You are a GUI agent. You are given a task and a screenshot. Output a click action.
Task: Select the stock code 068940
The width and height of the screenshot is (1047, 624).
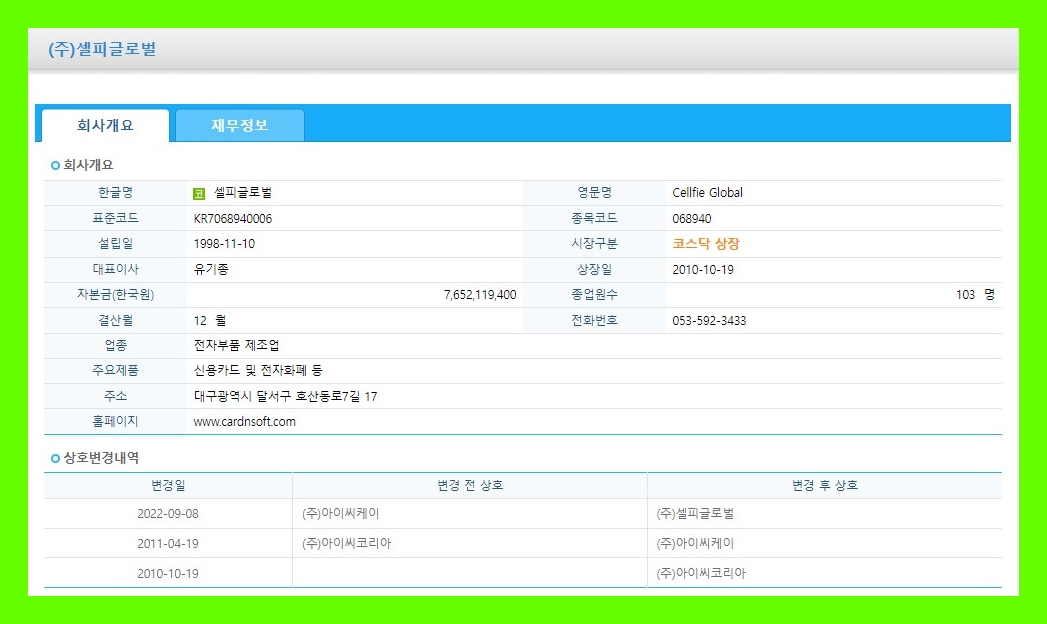(692, 219)
